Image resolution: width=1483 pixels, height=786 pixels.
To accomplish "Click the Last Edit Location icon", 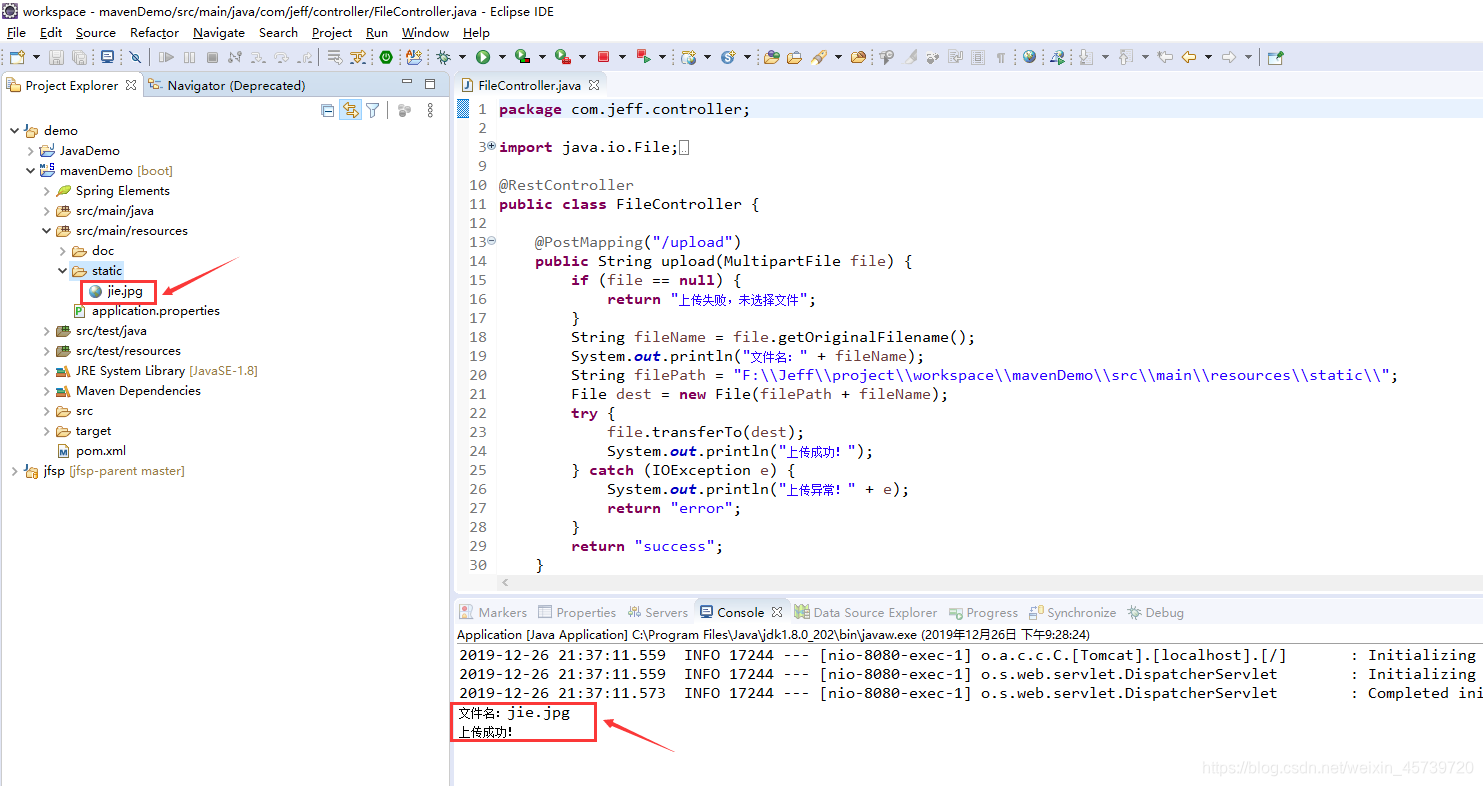I will coord(1164,57).
